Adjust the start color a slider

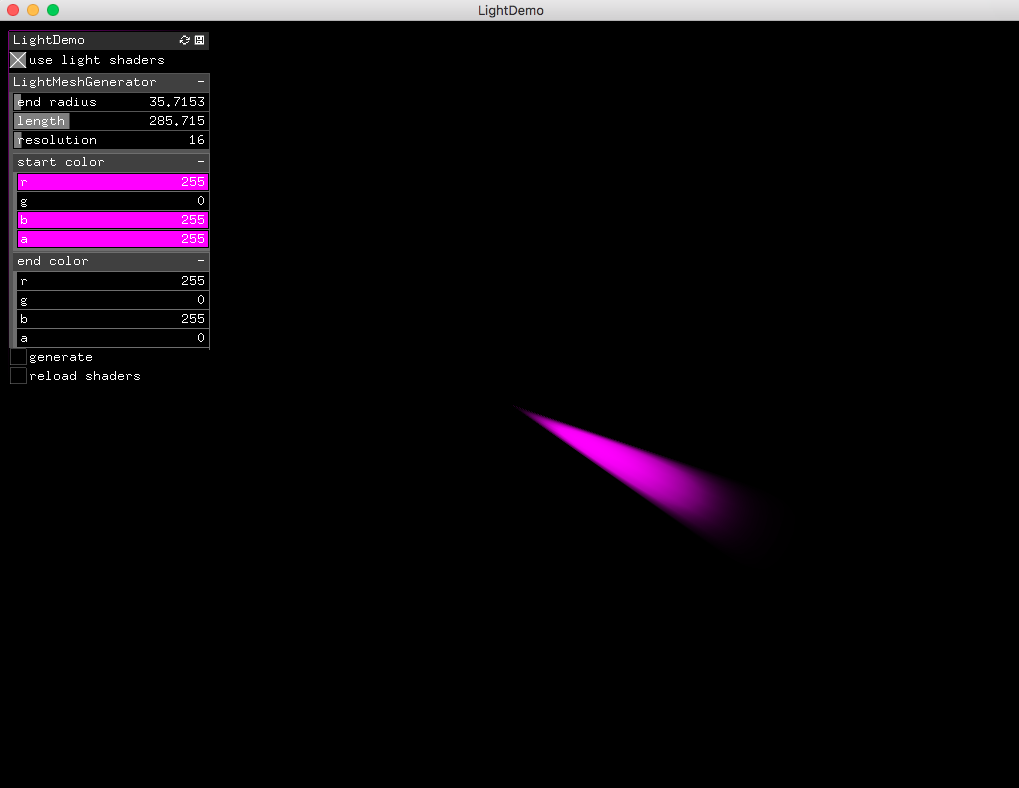click(112, 238)
